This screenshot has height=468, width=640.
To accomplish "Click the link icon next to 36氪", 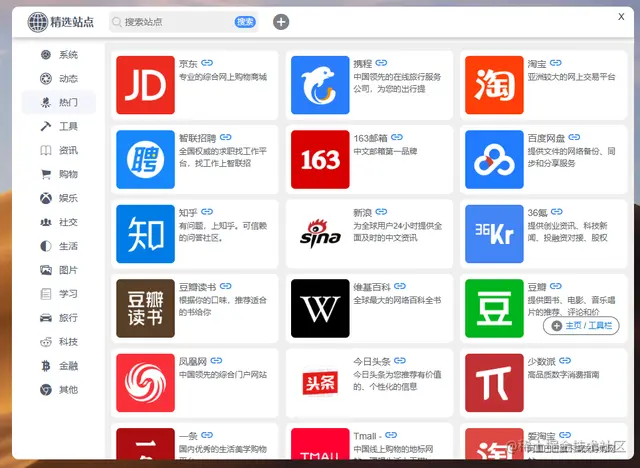I will (x=557, y=212).
